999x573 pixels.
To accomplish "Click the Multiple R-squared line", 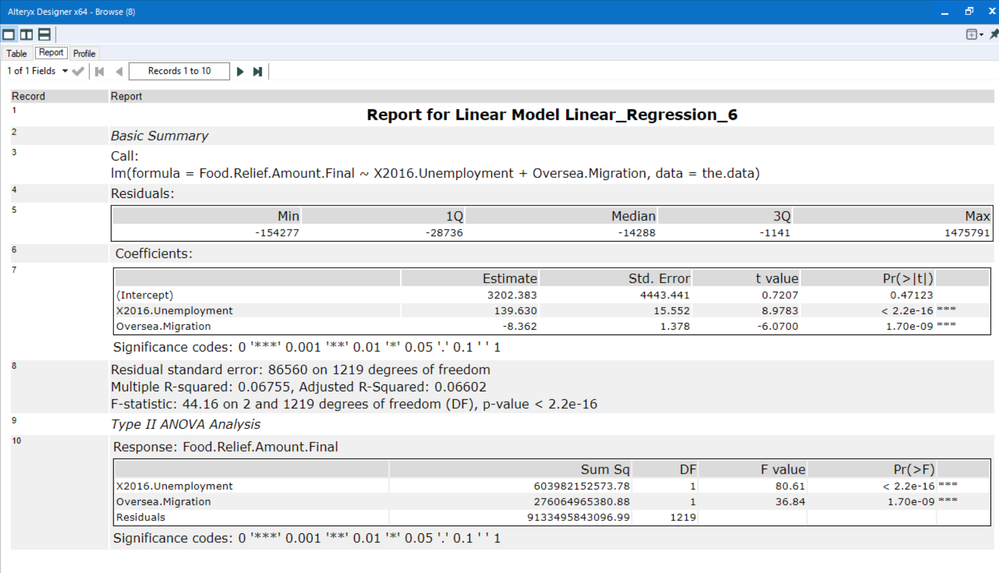I will coord(298,387).
